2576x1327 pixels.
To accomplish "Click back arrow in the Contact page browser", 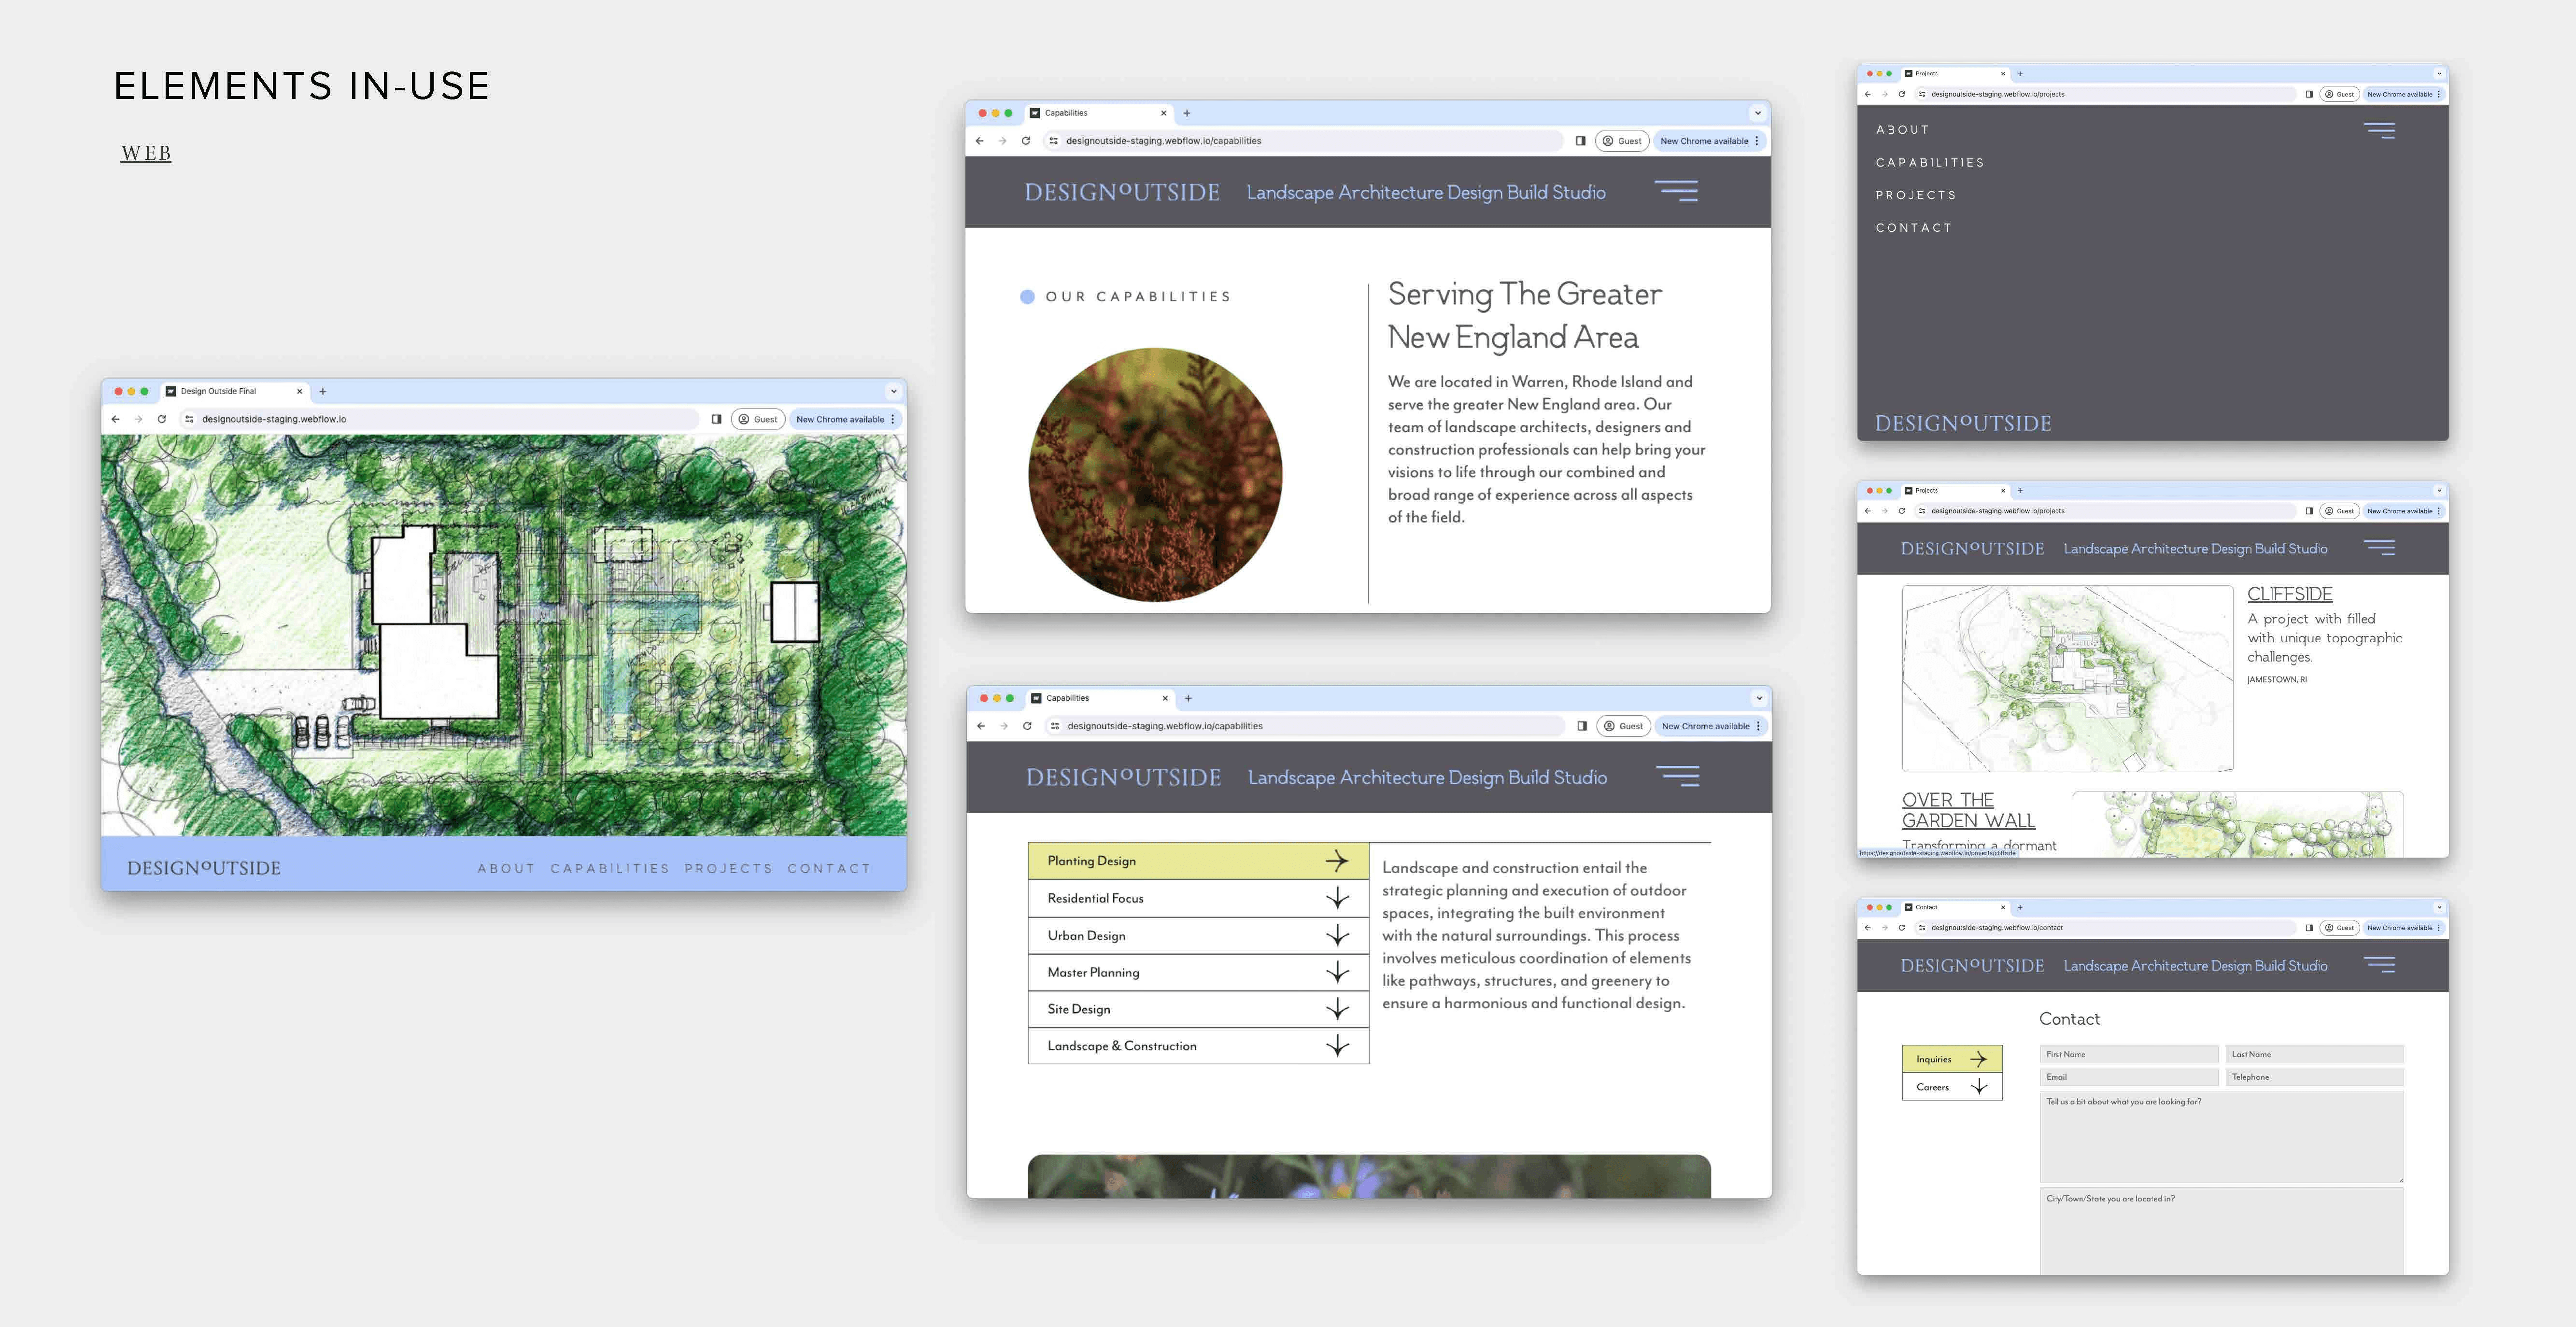I will pyautogui.click(x=1867, y=928).
